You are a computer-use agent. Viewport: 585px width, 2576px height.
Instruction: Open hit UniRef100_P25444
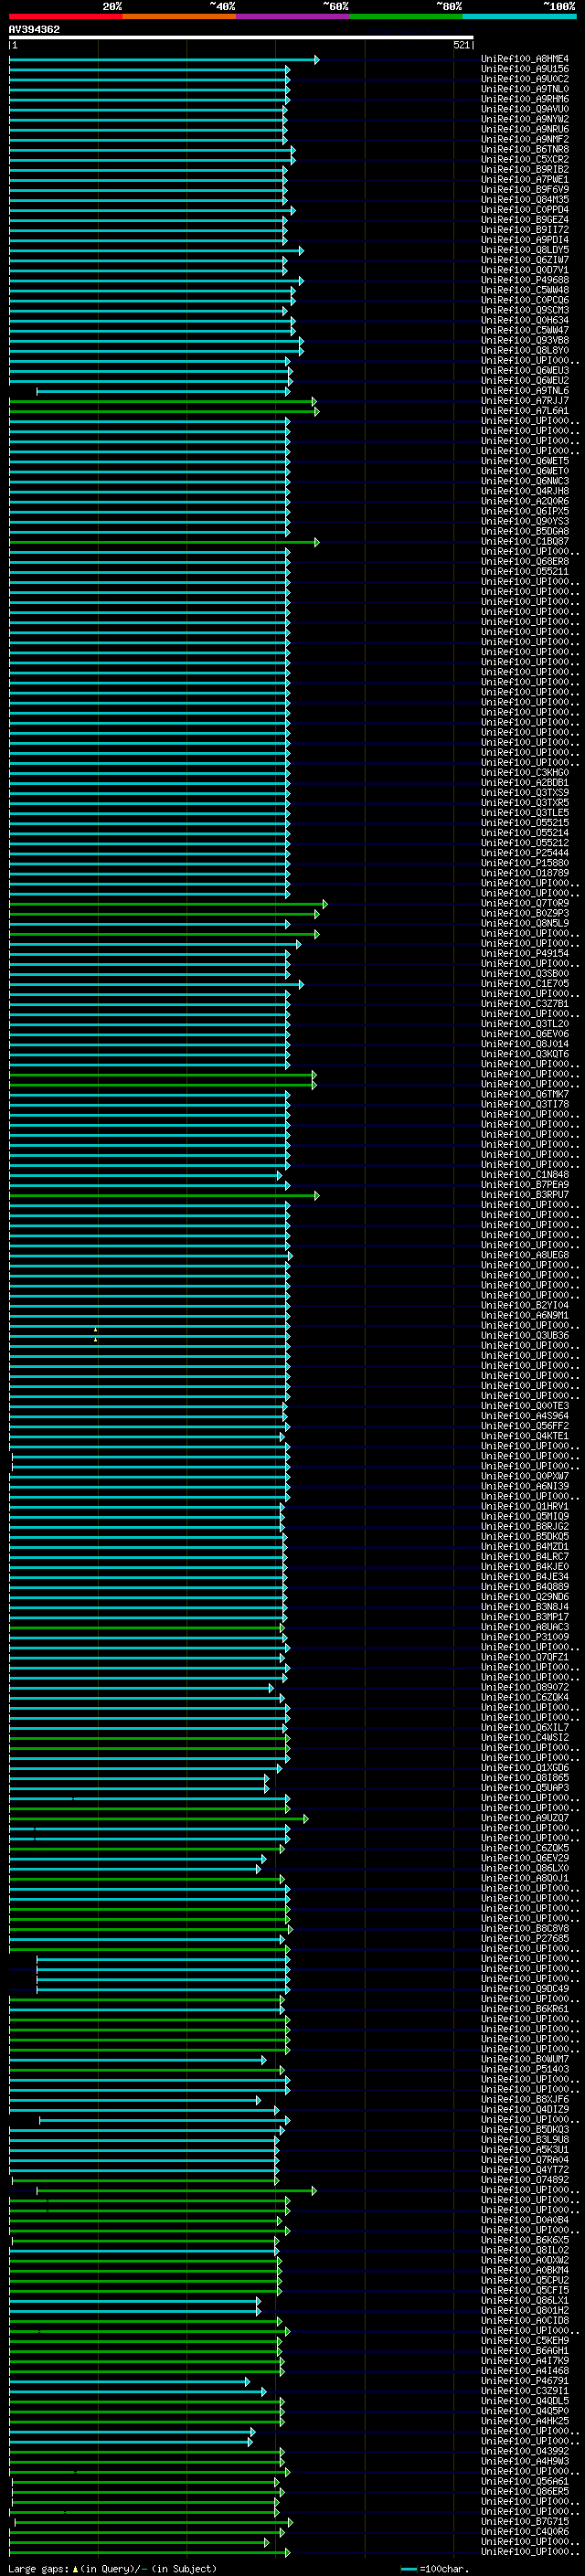[525, 853]
